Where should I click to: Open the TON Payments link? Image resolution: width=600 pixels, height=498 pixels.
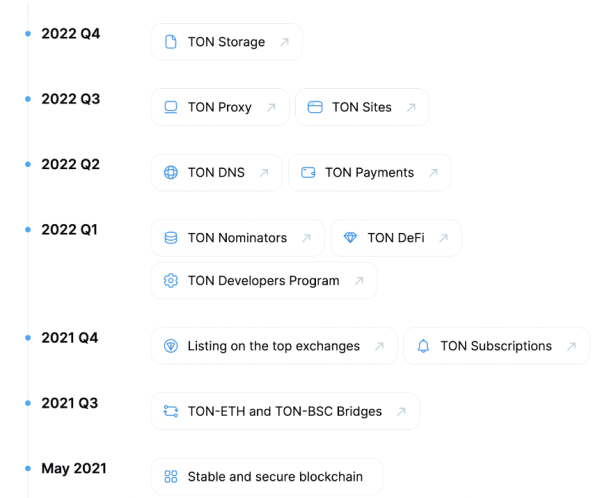click(x=369, y=173)
